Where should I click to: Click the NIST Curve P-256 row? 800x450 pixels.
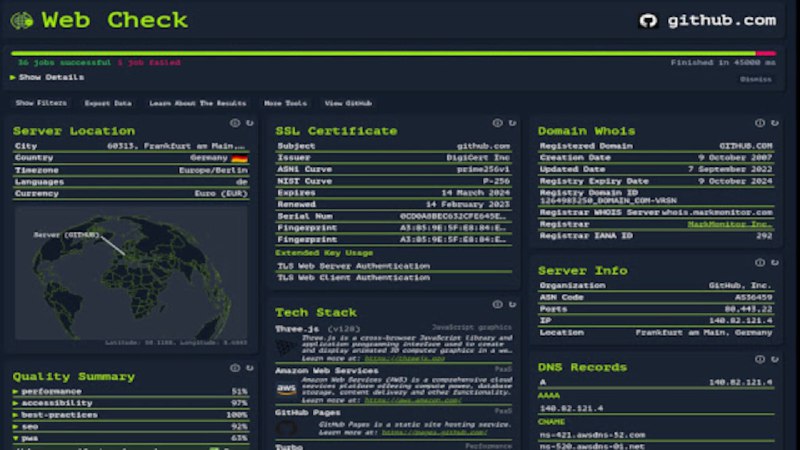click(393, 181)
